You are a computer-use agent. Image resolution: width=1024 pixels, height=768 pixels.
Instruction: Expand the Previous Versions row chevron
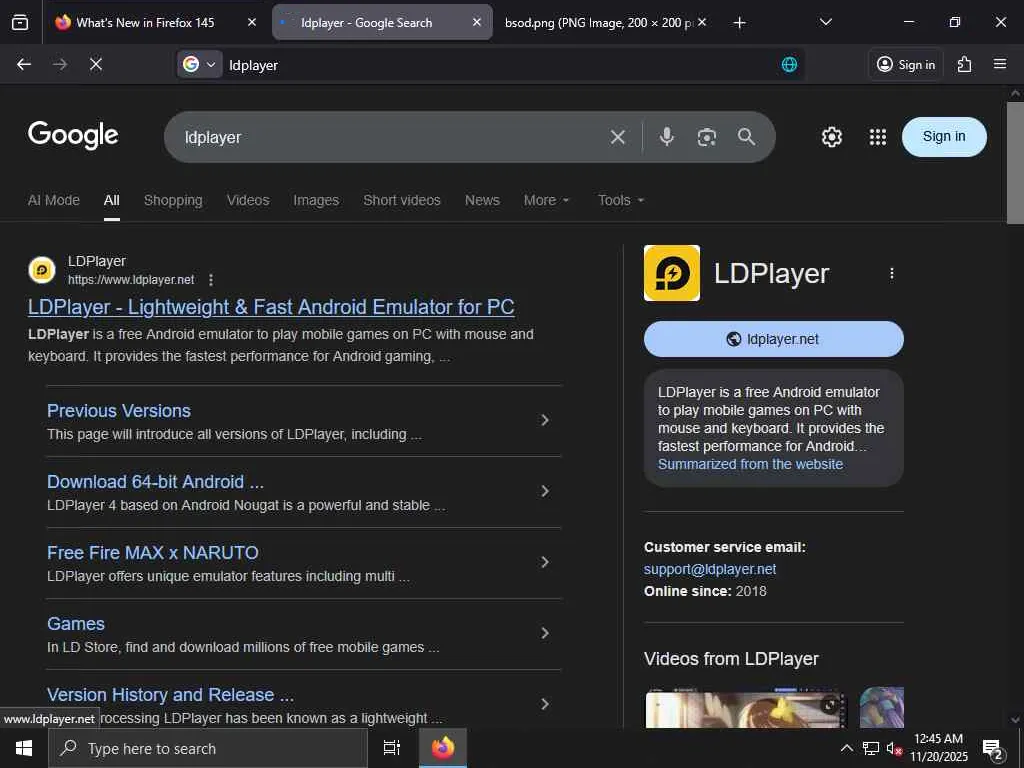(x=545, y=421)
